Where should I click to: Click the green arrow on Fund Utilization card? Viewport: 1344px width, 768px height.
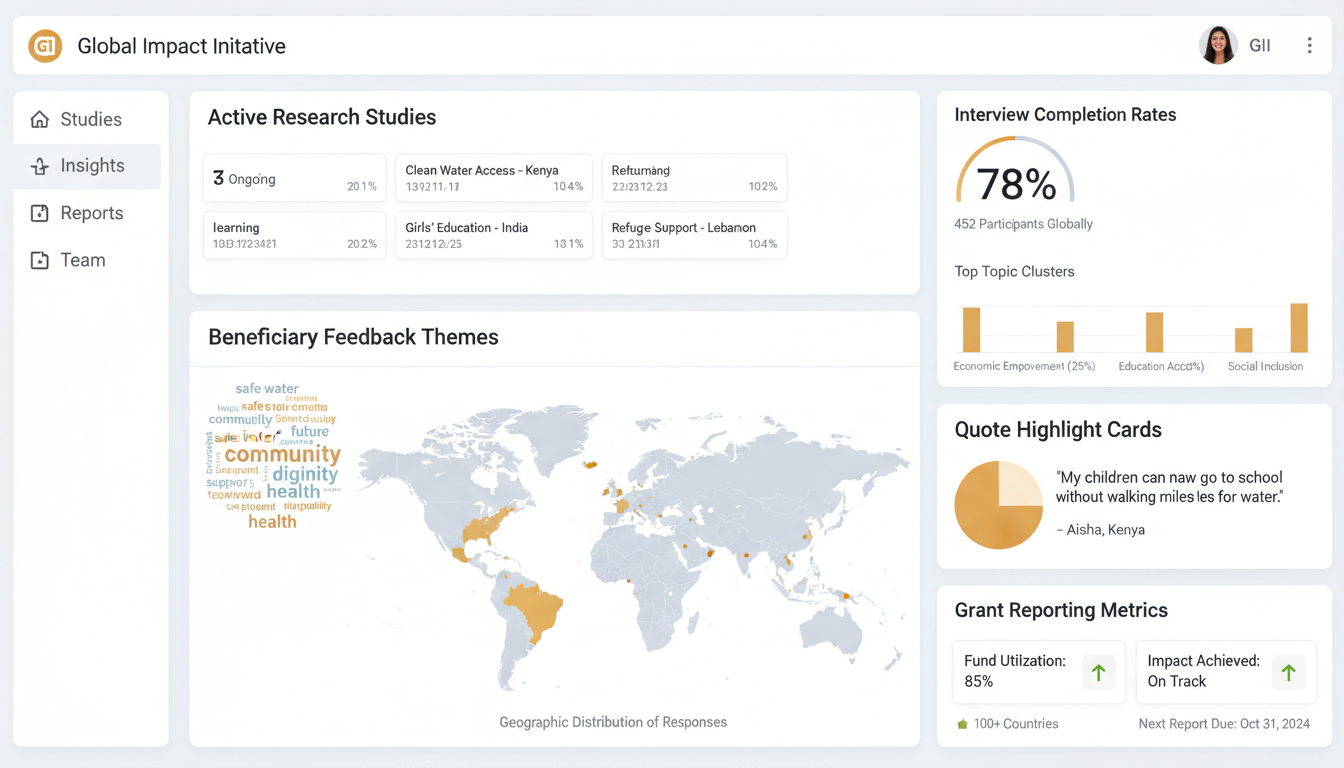[1098, 672]
